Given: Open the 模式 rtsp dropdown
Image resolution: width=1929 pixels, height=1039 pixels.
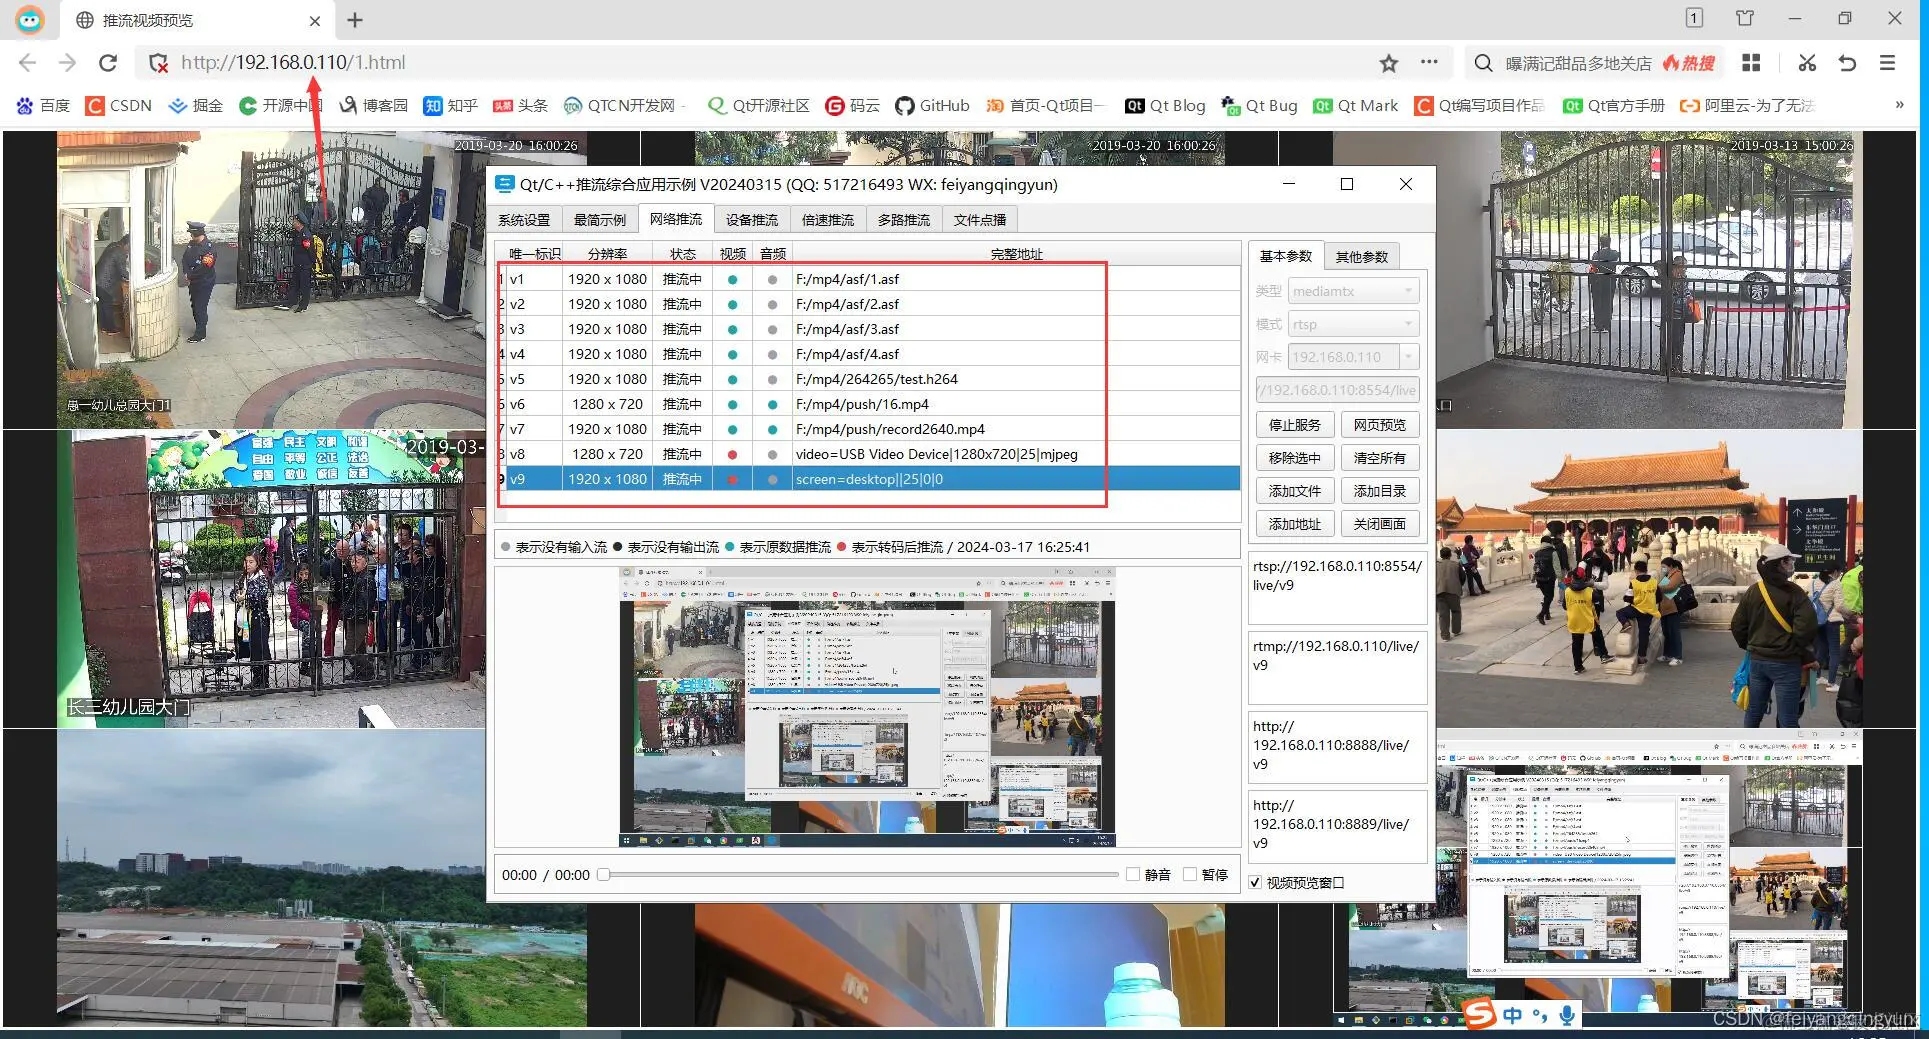Looking at the screenshot, I should point(1407,323).
